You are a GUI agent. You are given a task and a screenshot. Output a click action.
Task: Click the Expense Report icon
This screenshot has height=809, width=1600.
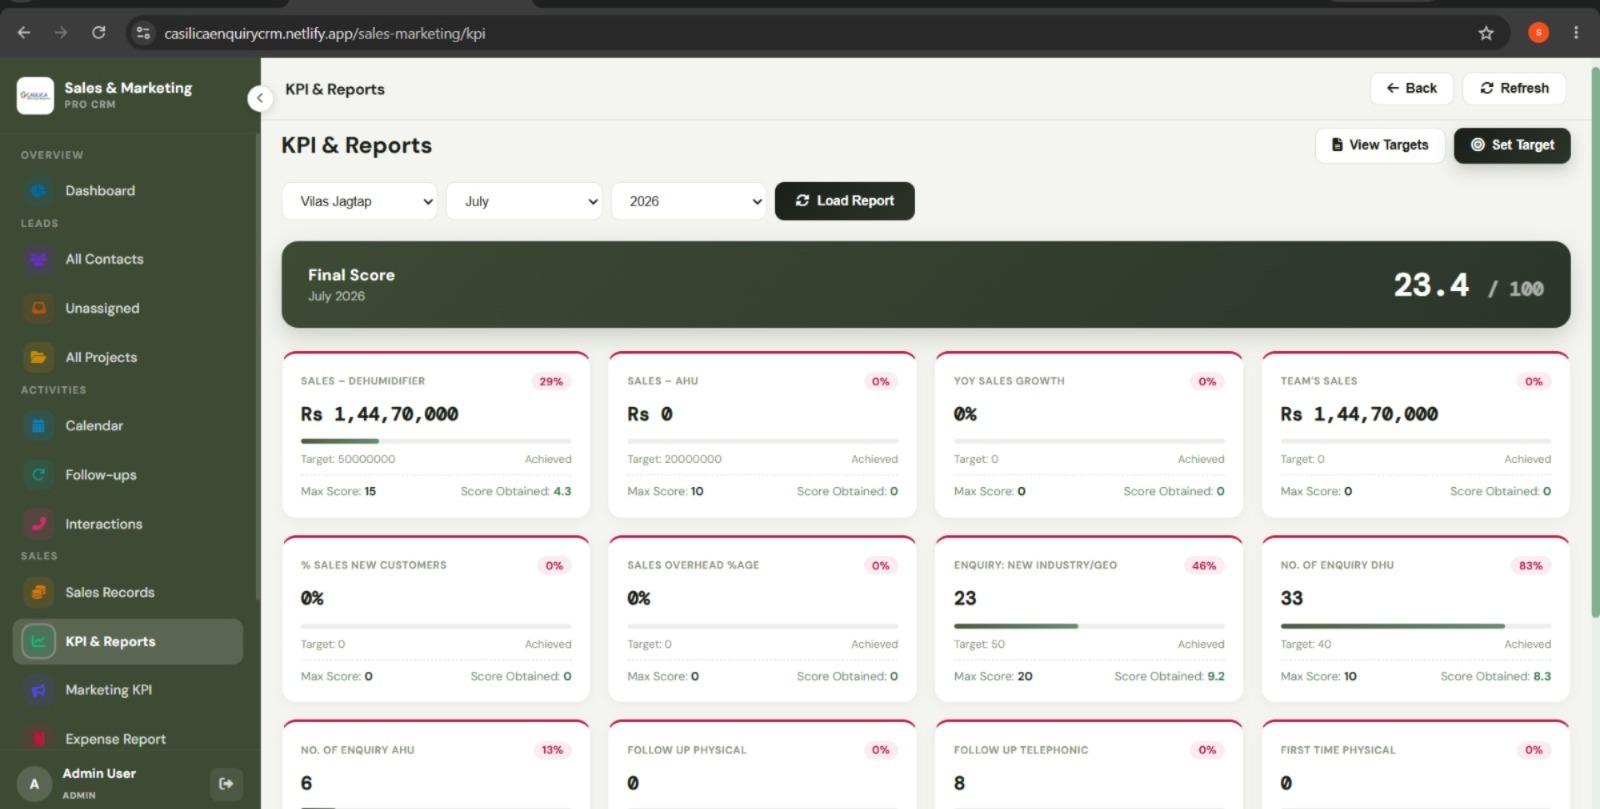(38, 739)
